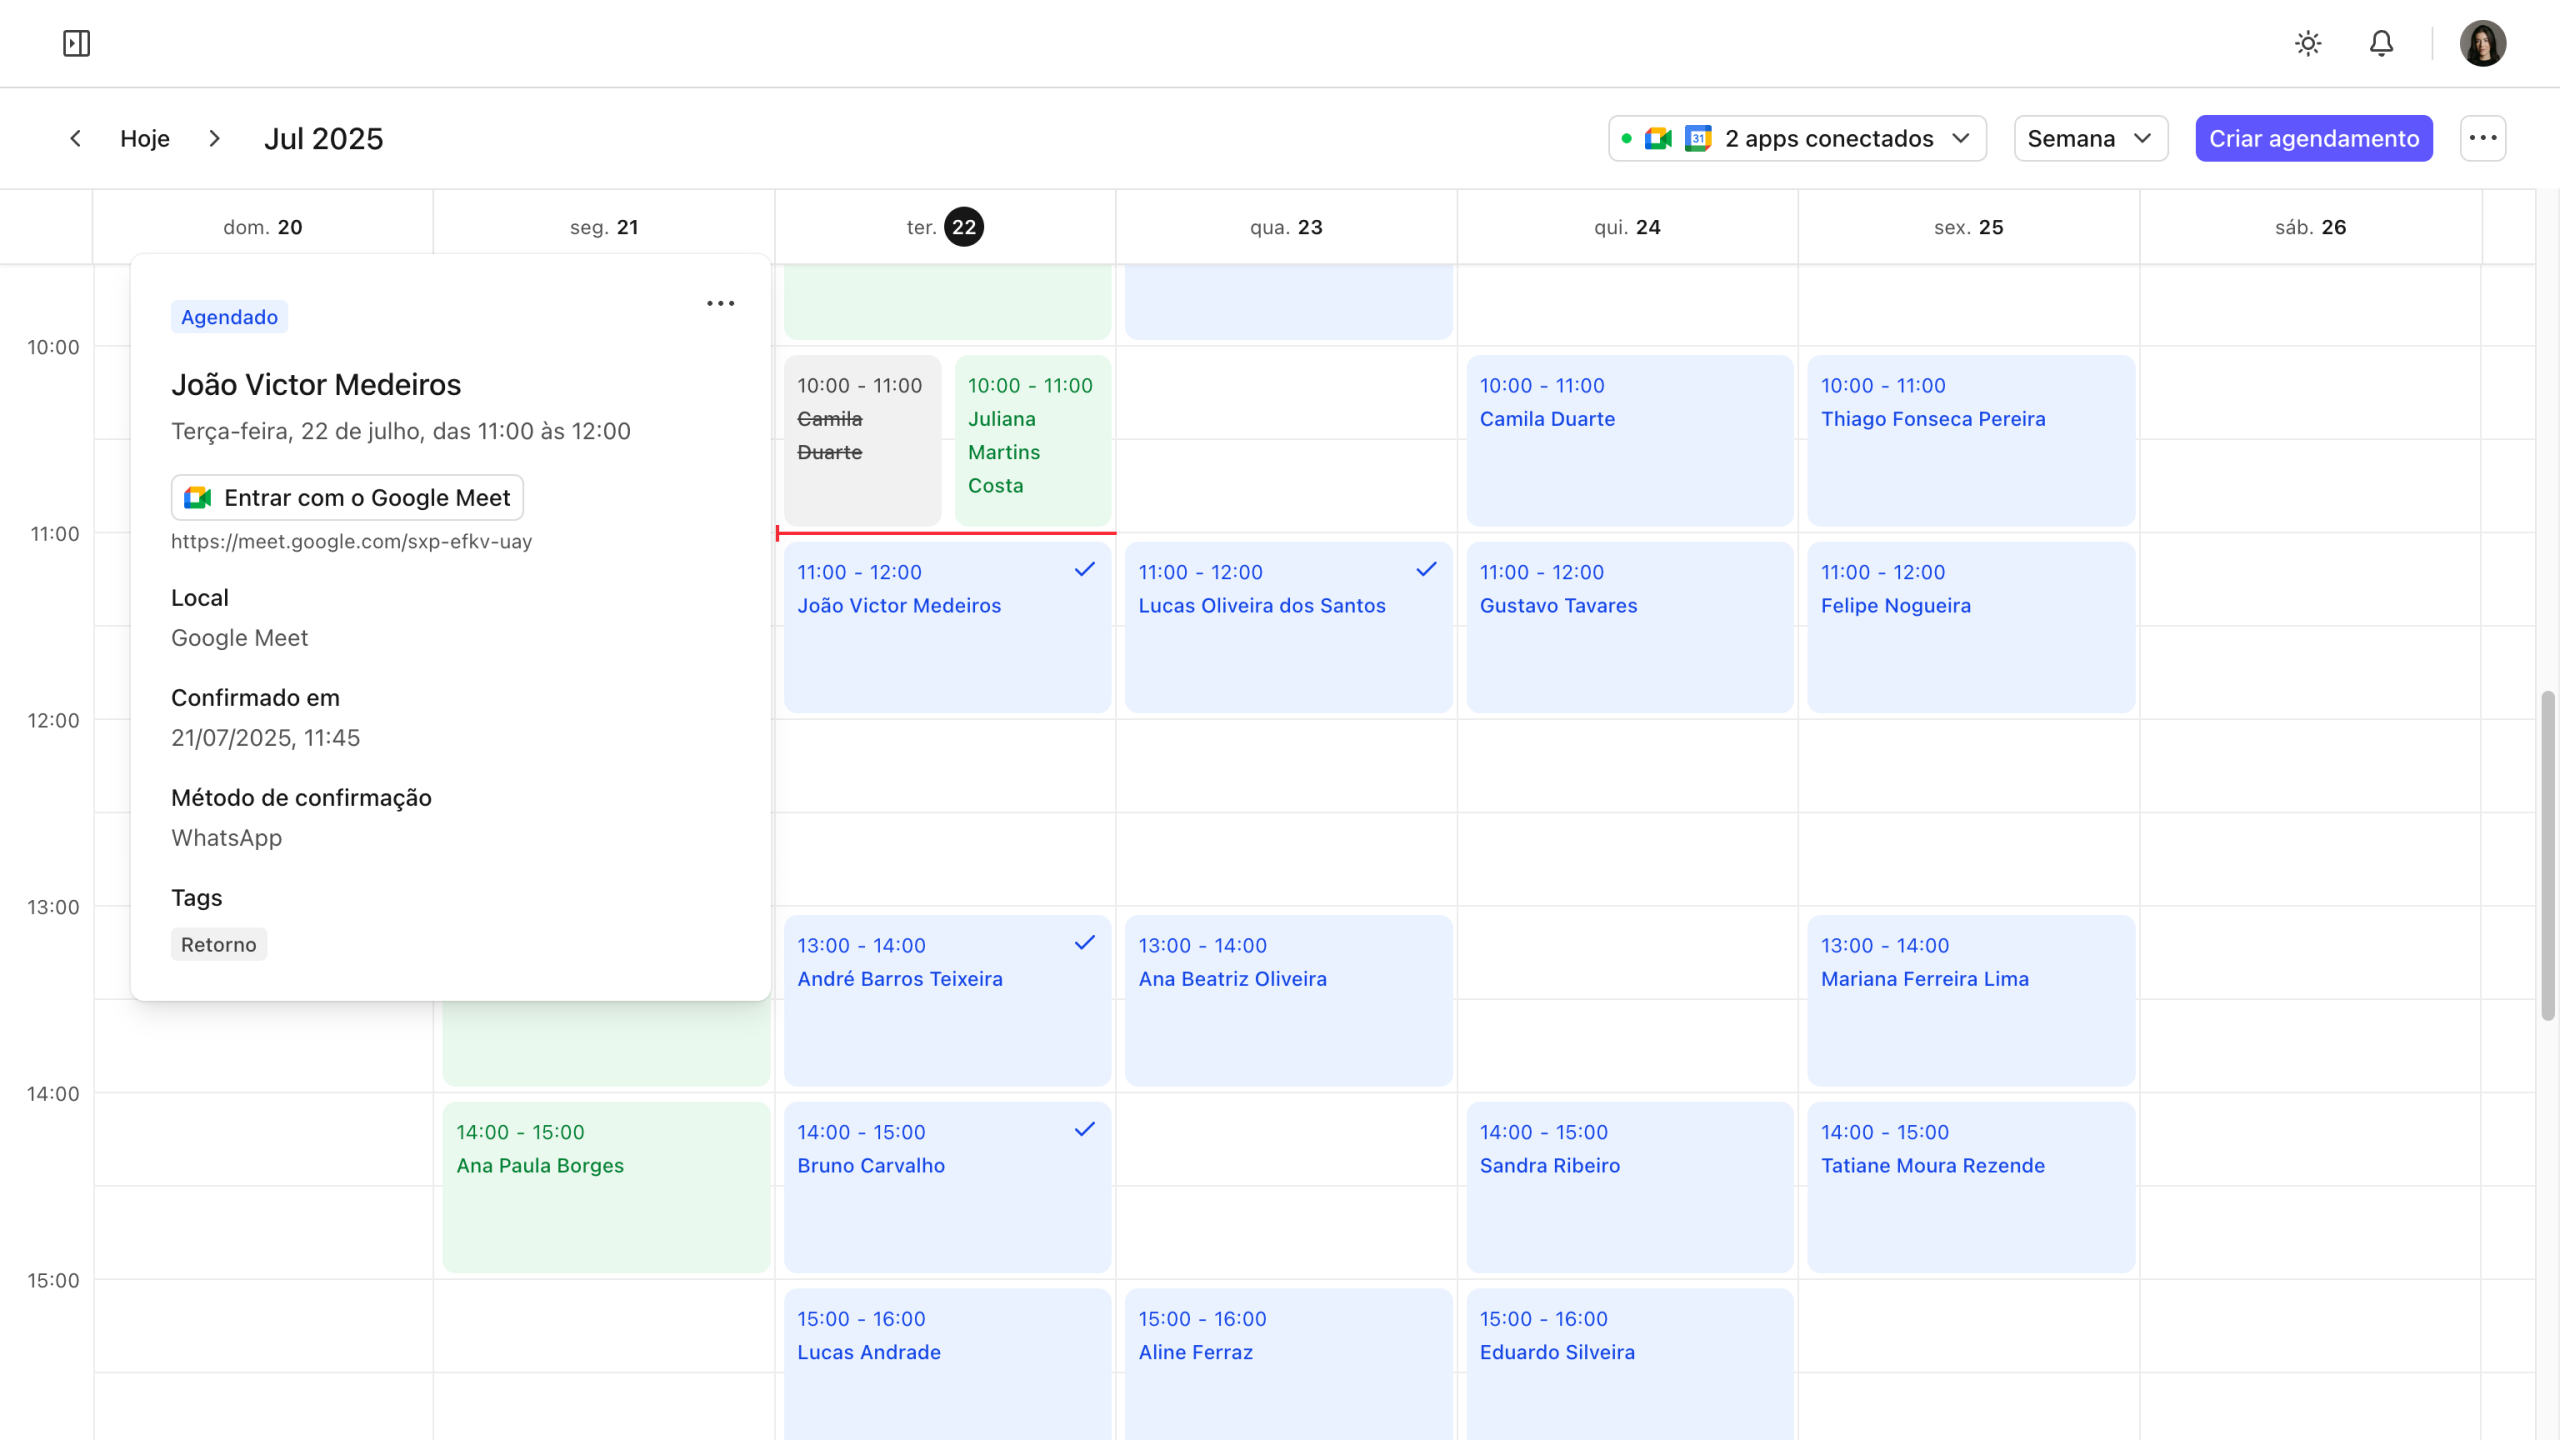Select the ter. 22 day header
The width and height of the screenshot is (2560, 1440).
(945, 227)
